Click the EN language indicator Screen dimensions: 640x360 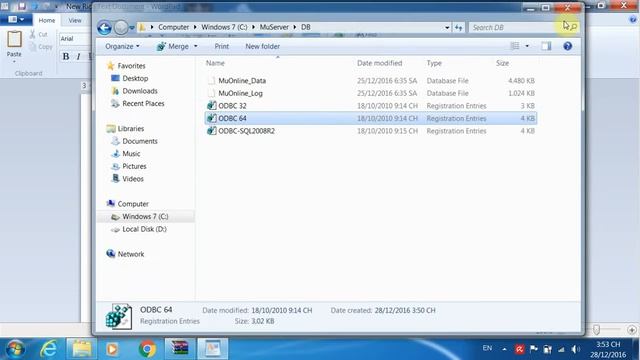487,348
